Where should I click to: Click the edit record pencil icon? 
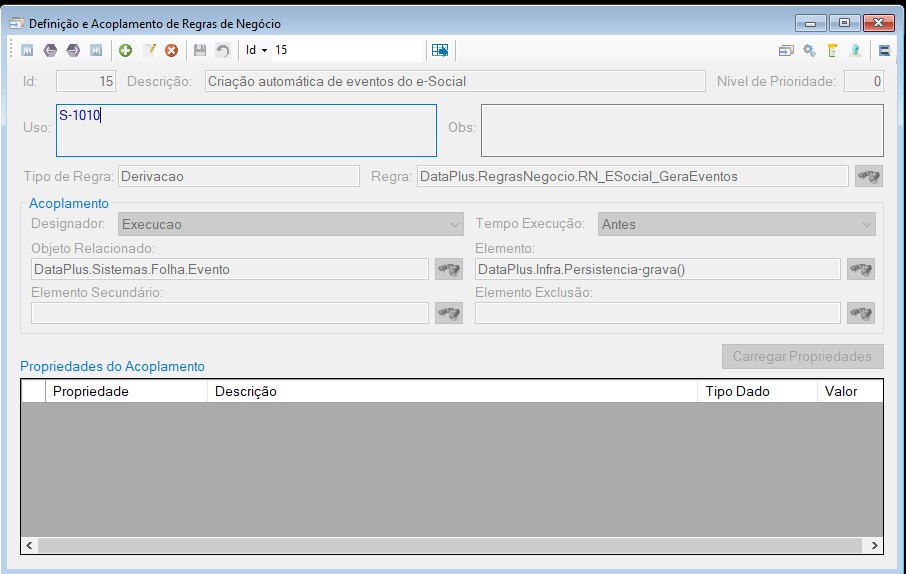tap(149, 50)
